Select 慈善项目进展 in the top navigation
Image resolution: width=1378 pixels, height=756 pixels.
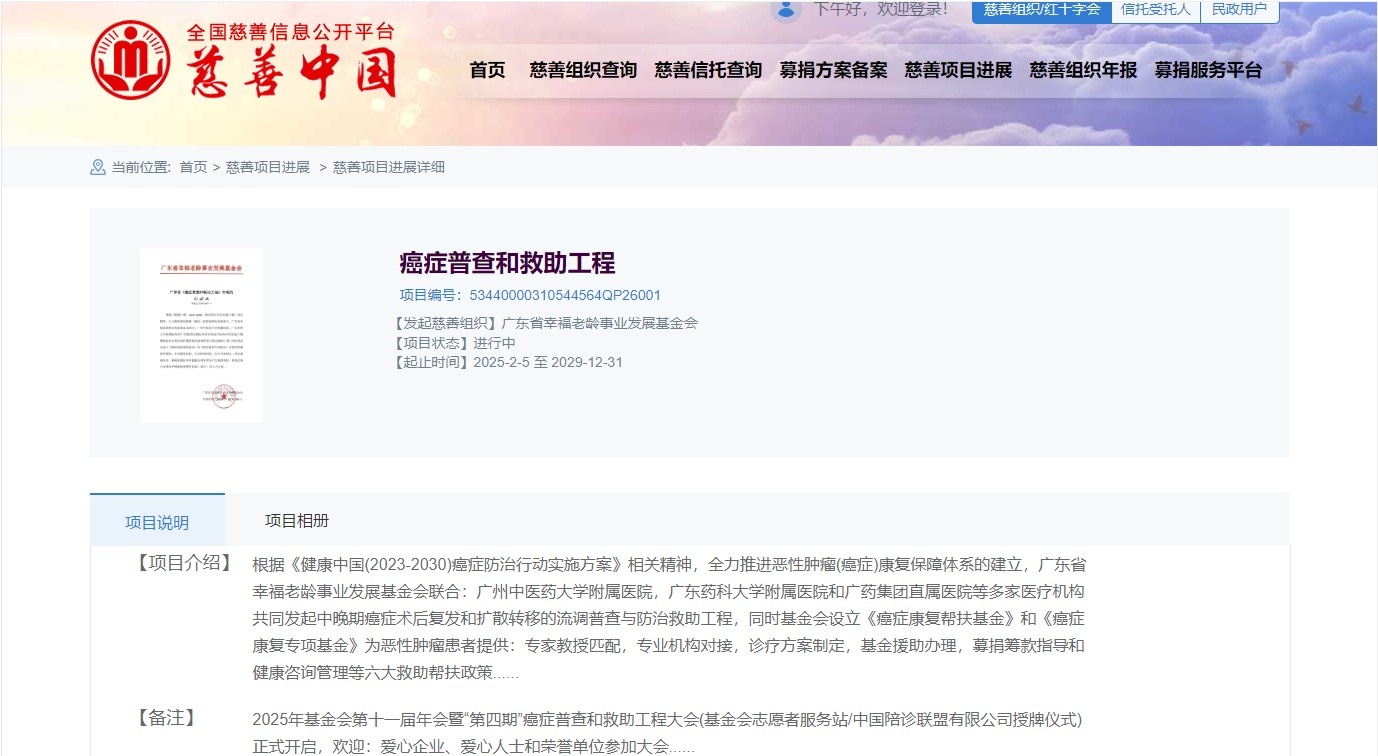958,70
